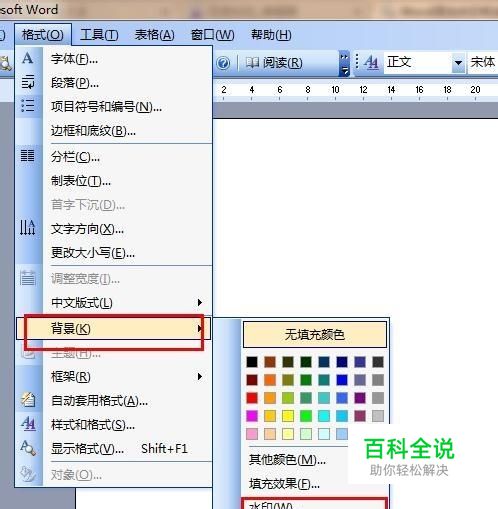Open the 工具(T) menu

99,35
